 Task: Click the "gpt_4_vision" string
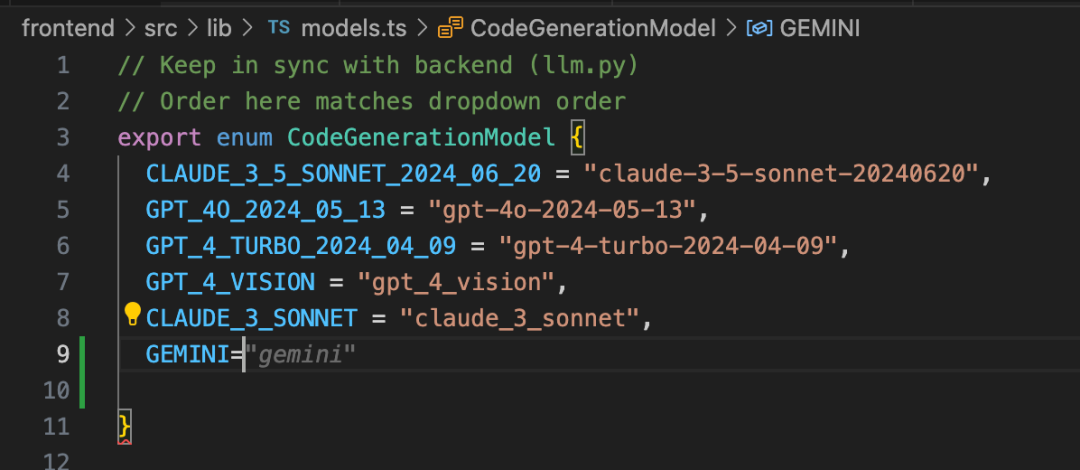tap(456, 282)
